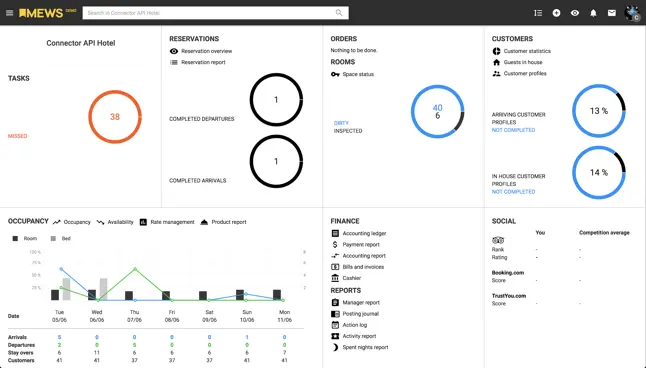This screenshot has width=646, height=368.
Task: Open Product report
Action: 229,222
